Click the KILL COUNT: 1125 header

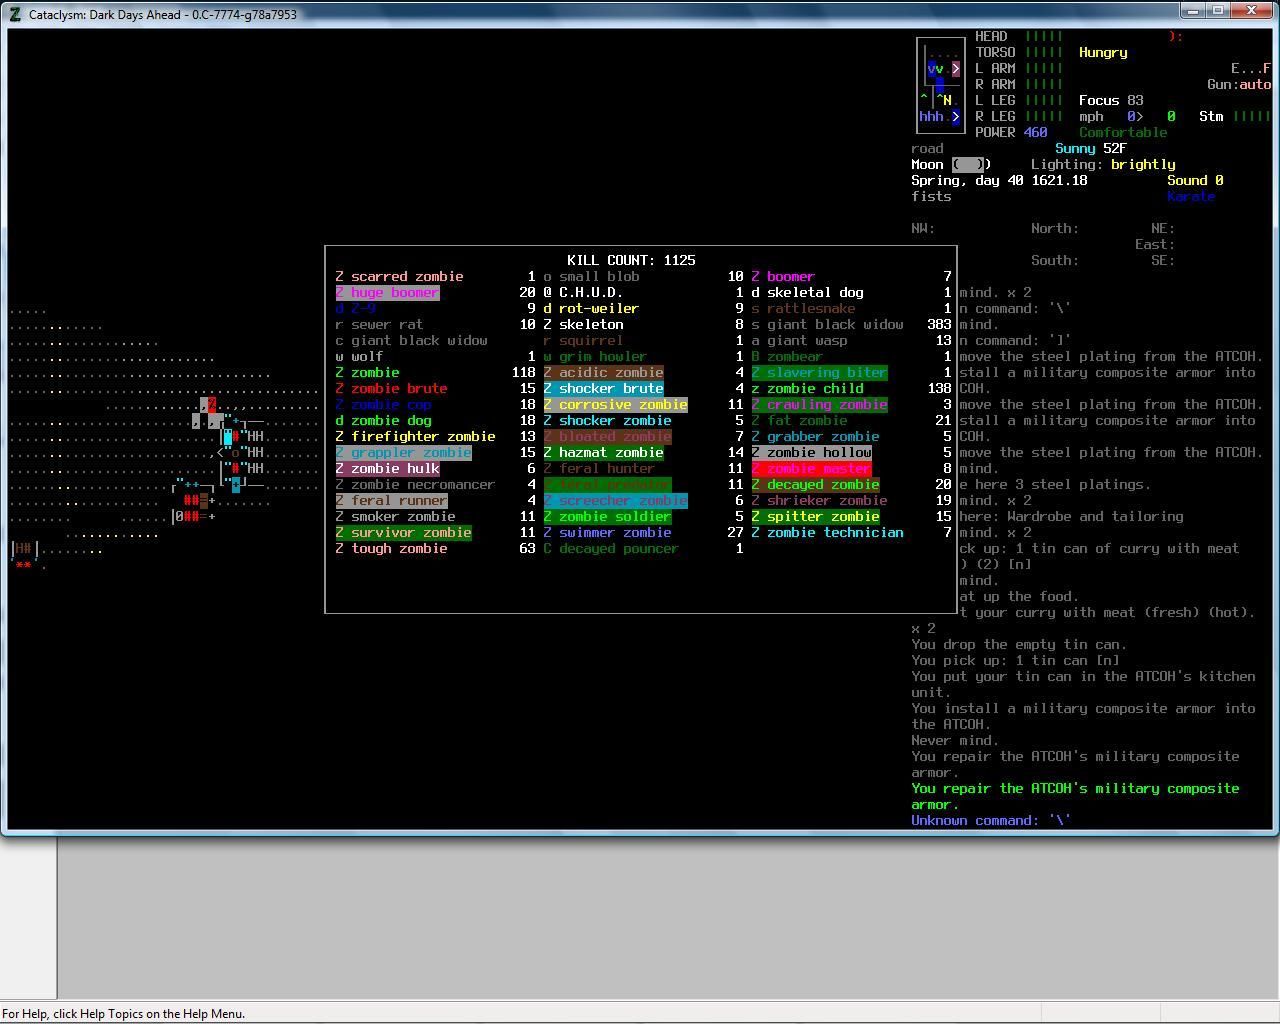pyautogui.click(x=631, y=260)
